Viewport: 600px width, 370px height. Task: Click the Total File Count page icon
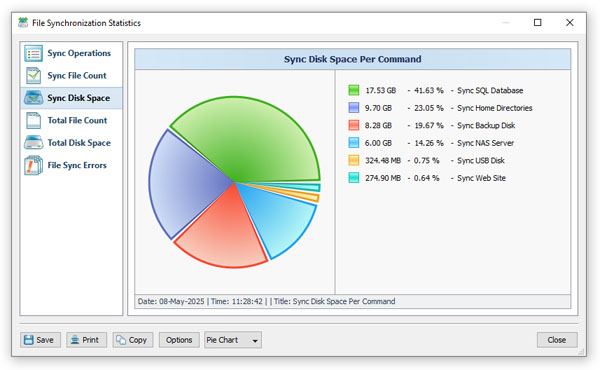(x=33, y=120)
